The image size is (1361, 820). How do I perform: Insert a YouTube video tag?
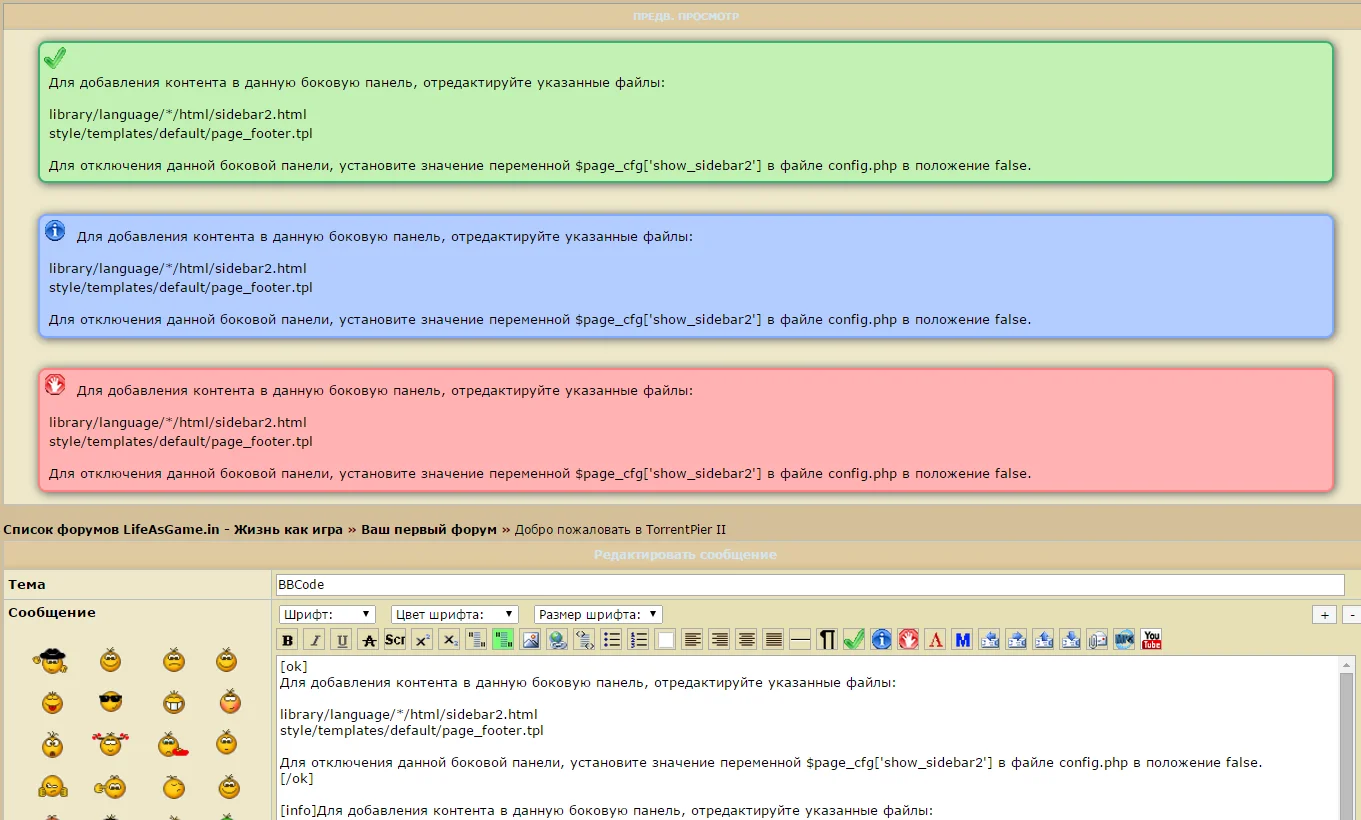click(x=1151, y=640)
